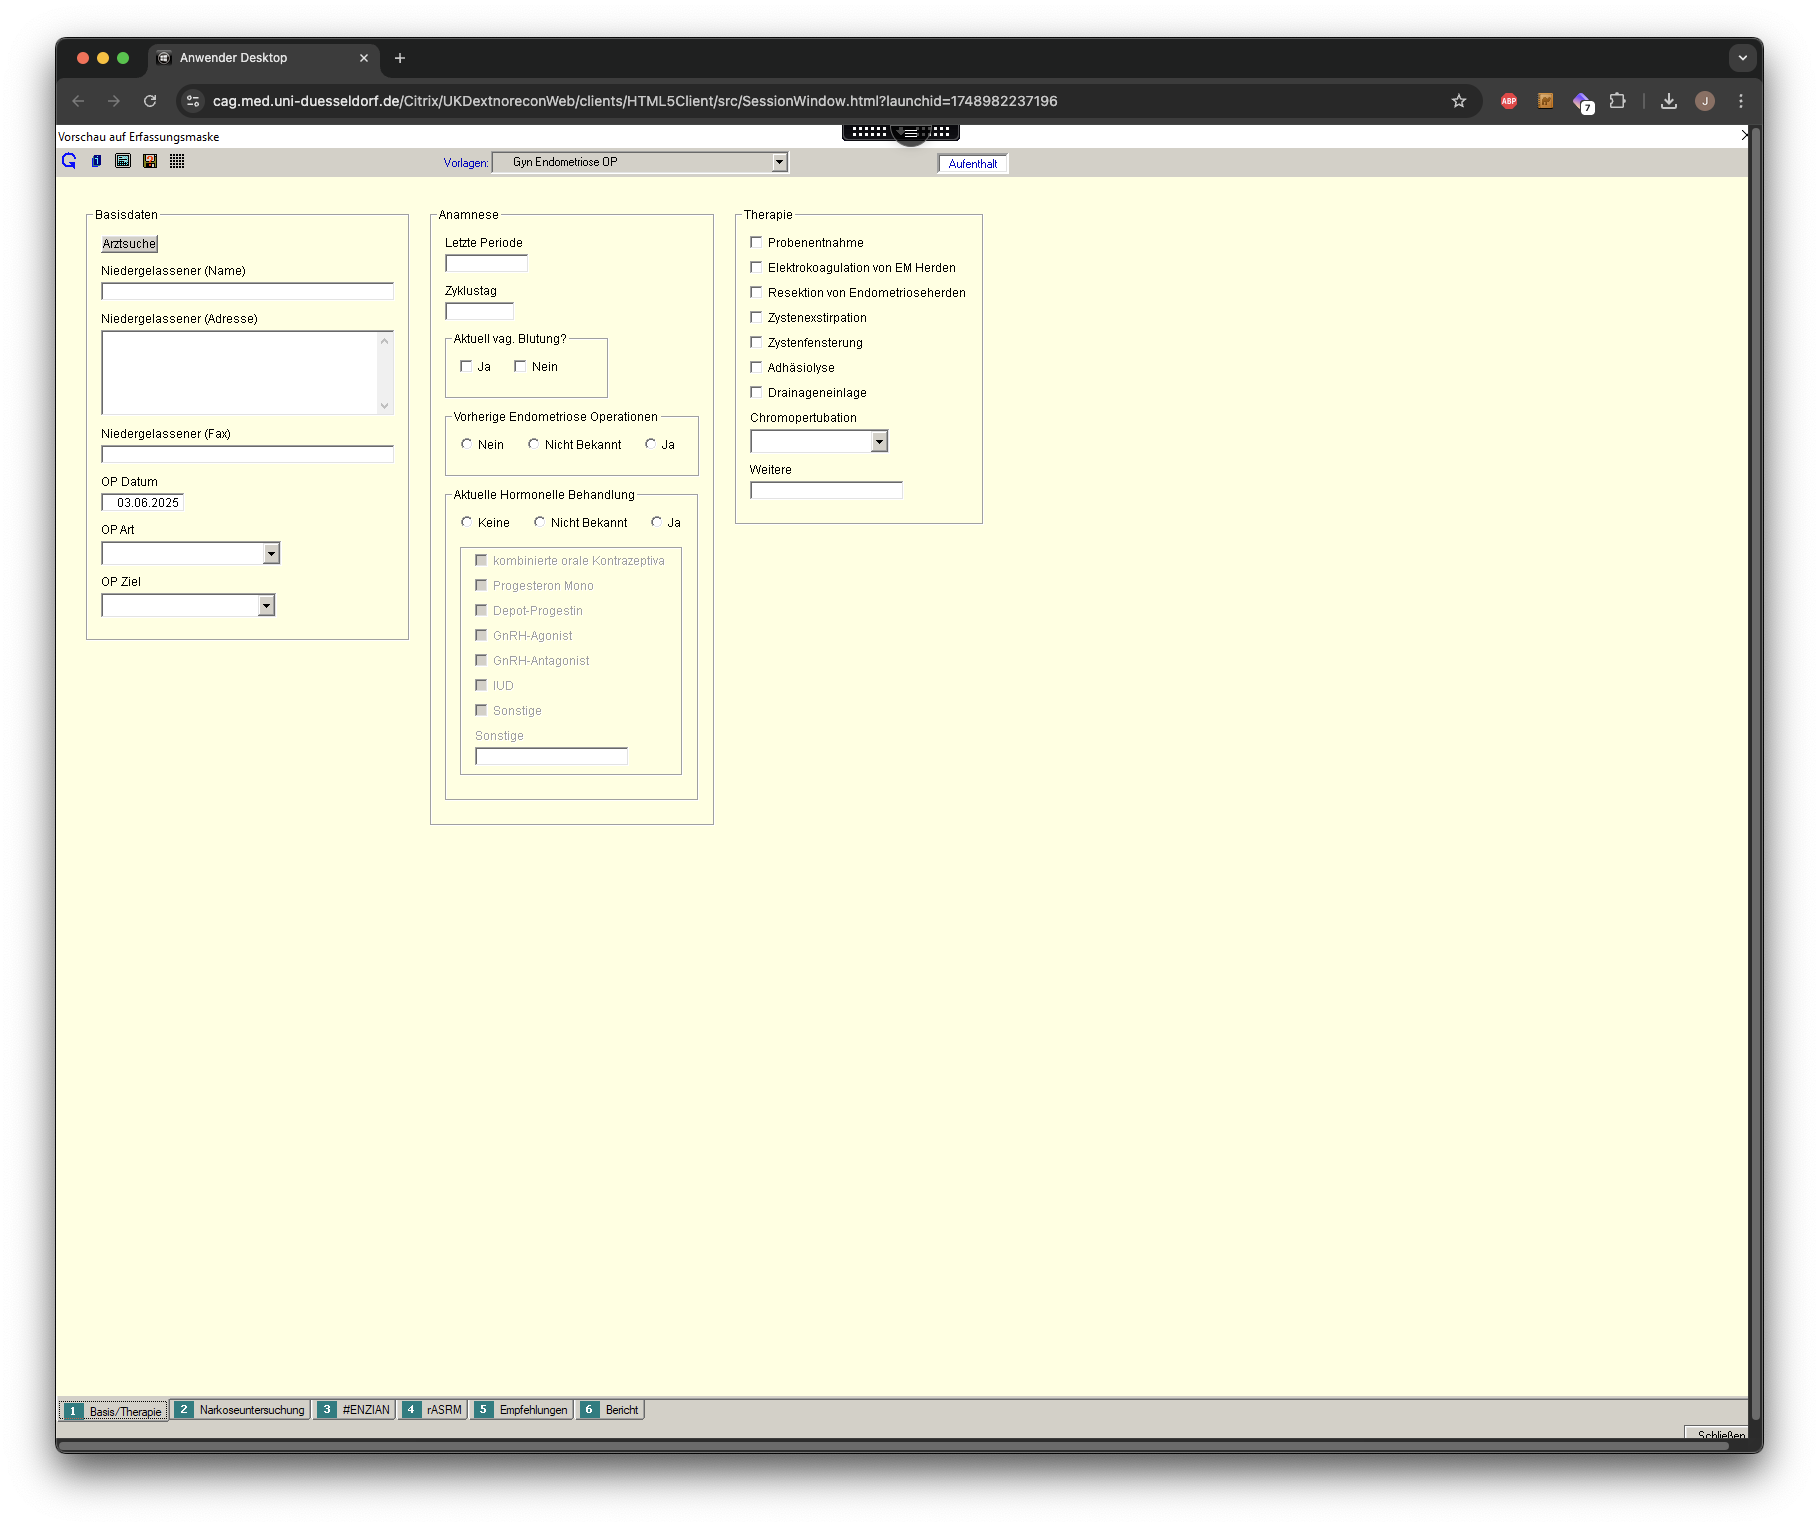This screenshot has width=1819, height=1527.
Task: Click the blue info document toolbar icon
Action: pos(96,161)
